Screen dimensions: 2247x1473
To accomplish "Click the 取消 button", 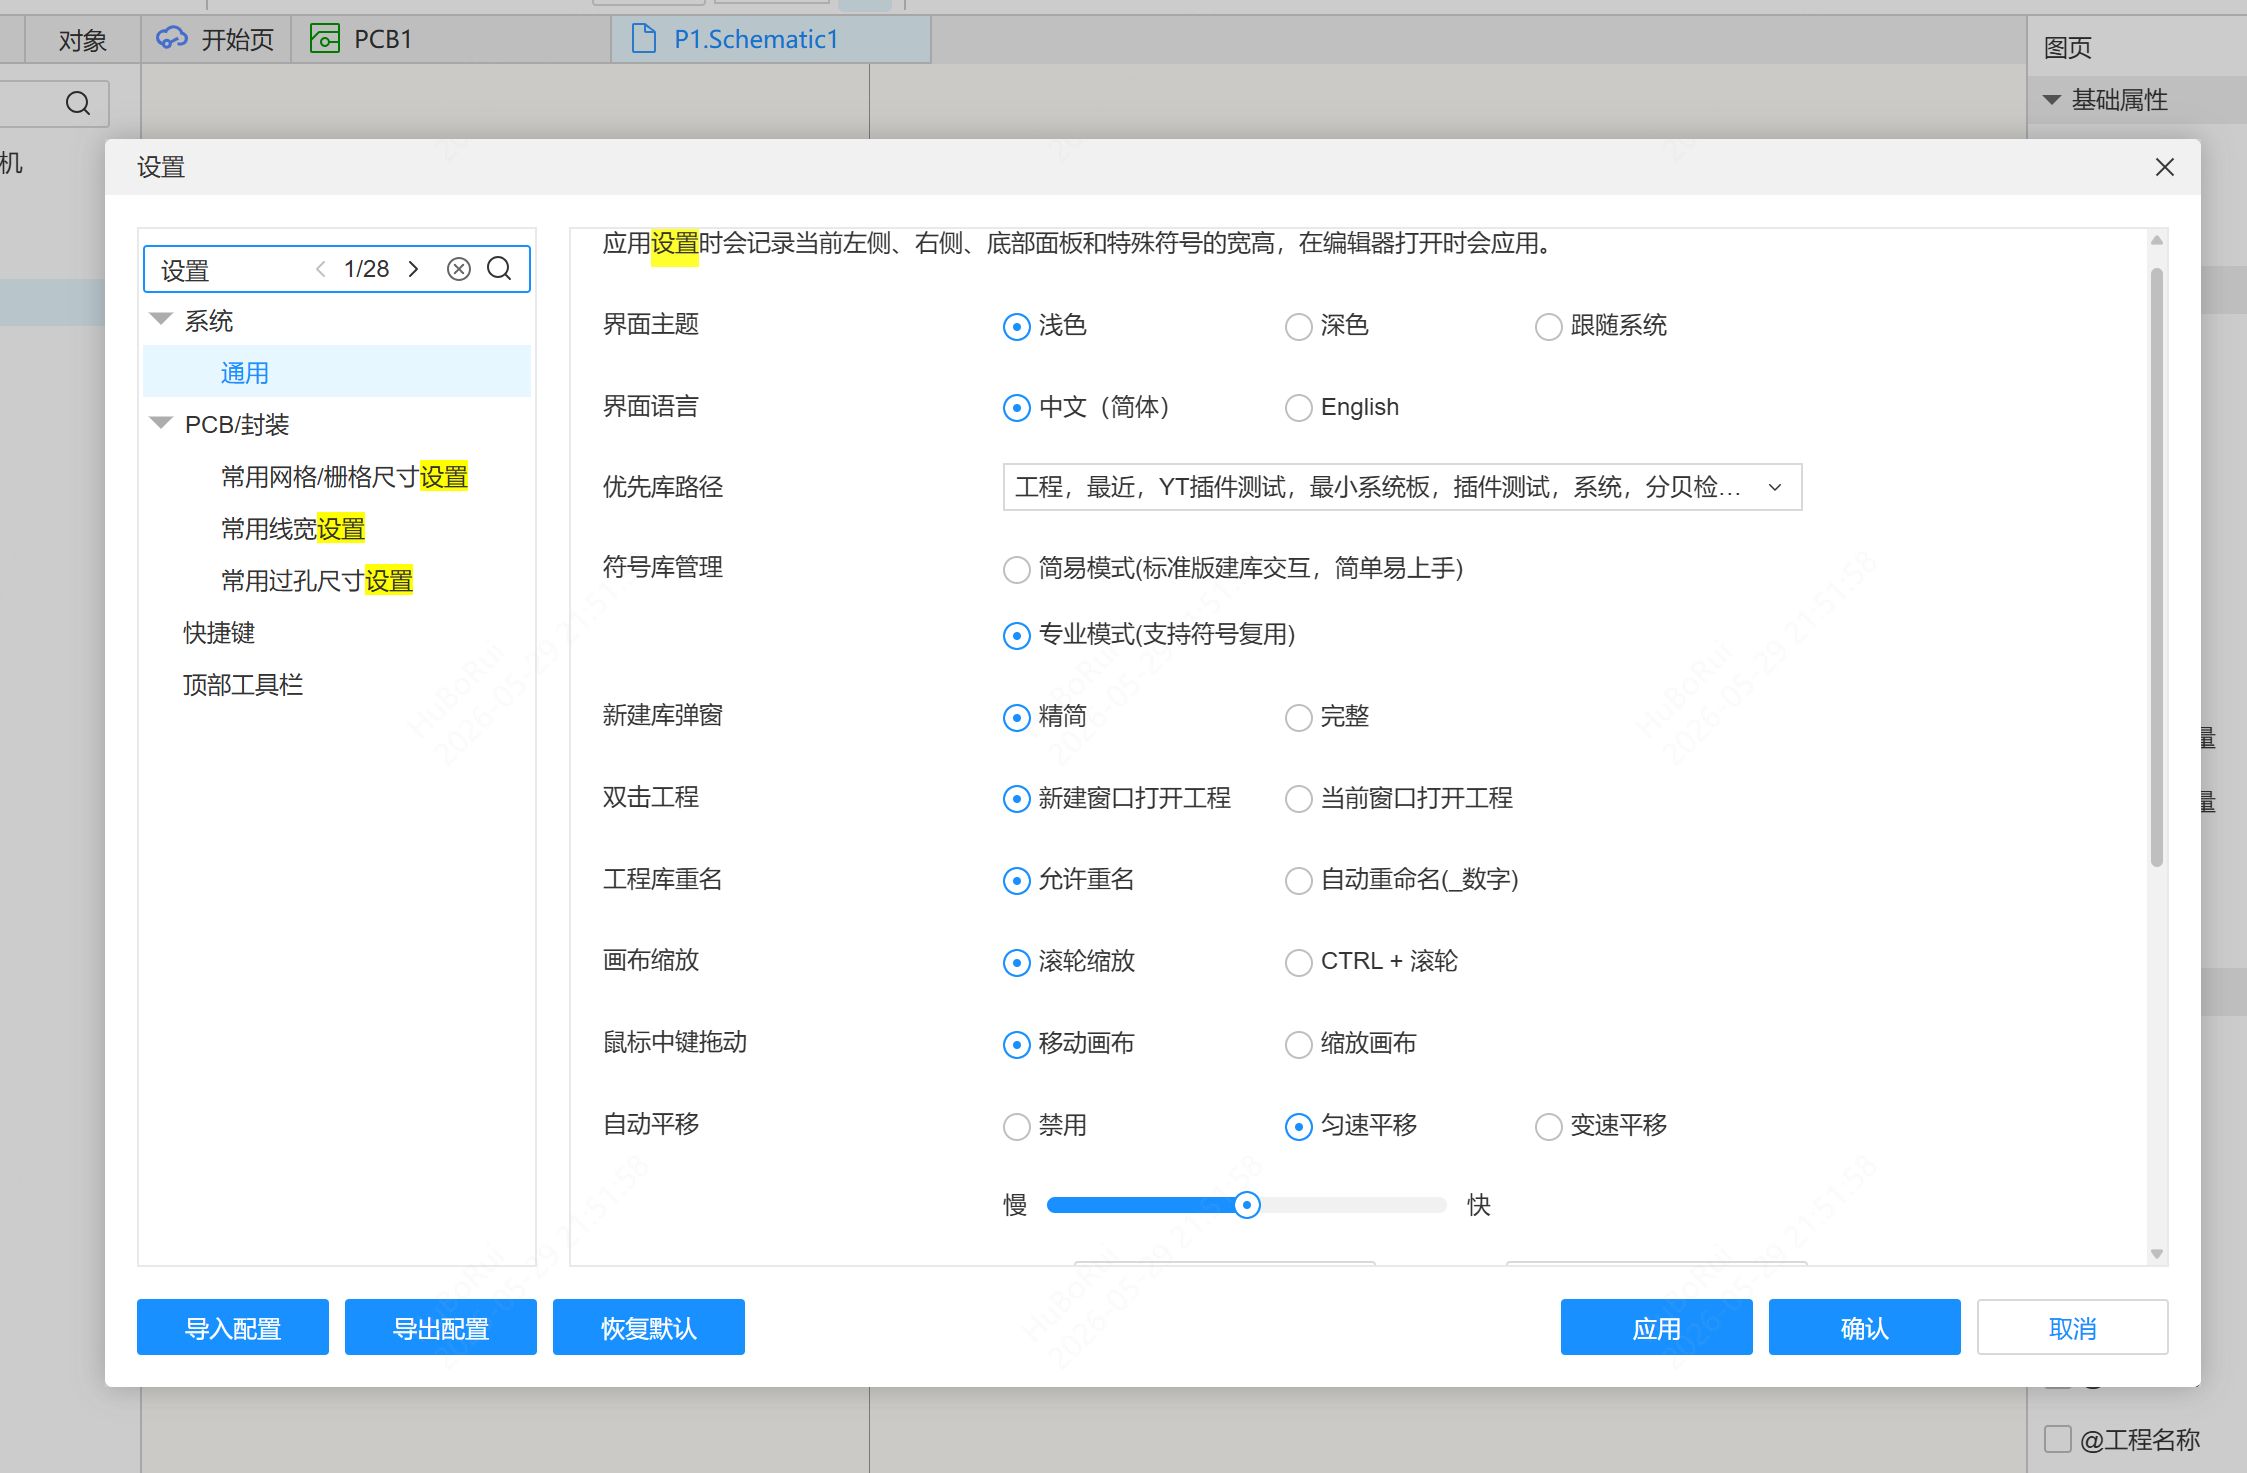I will (2073, 1327).
